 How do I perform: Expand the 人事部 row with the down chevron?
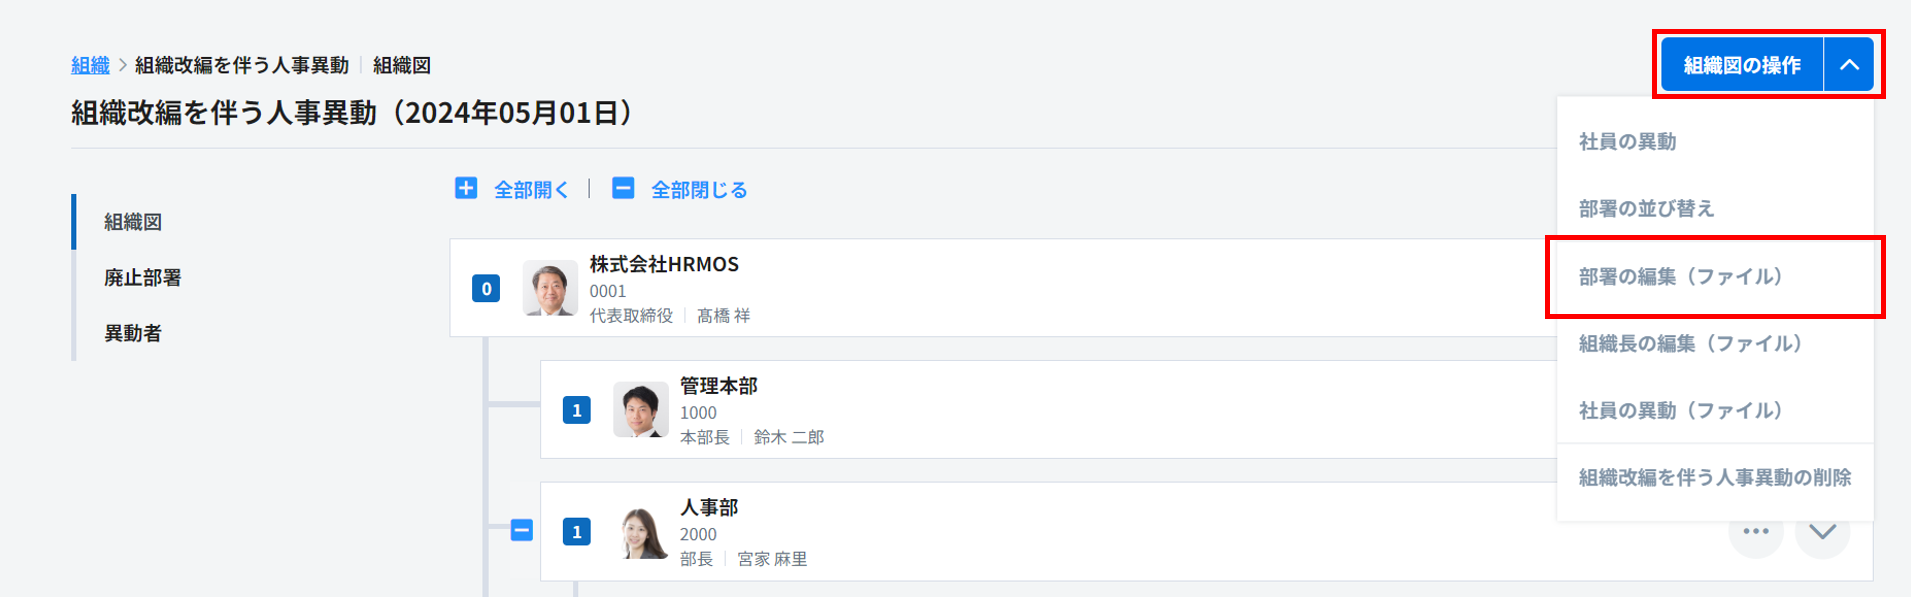pyautogui.click(x=1822, y=531)
